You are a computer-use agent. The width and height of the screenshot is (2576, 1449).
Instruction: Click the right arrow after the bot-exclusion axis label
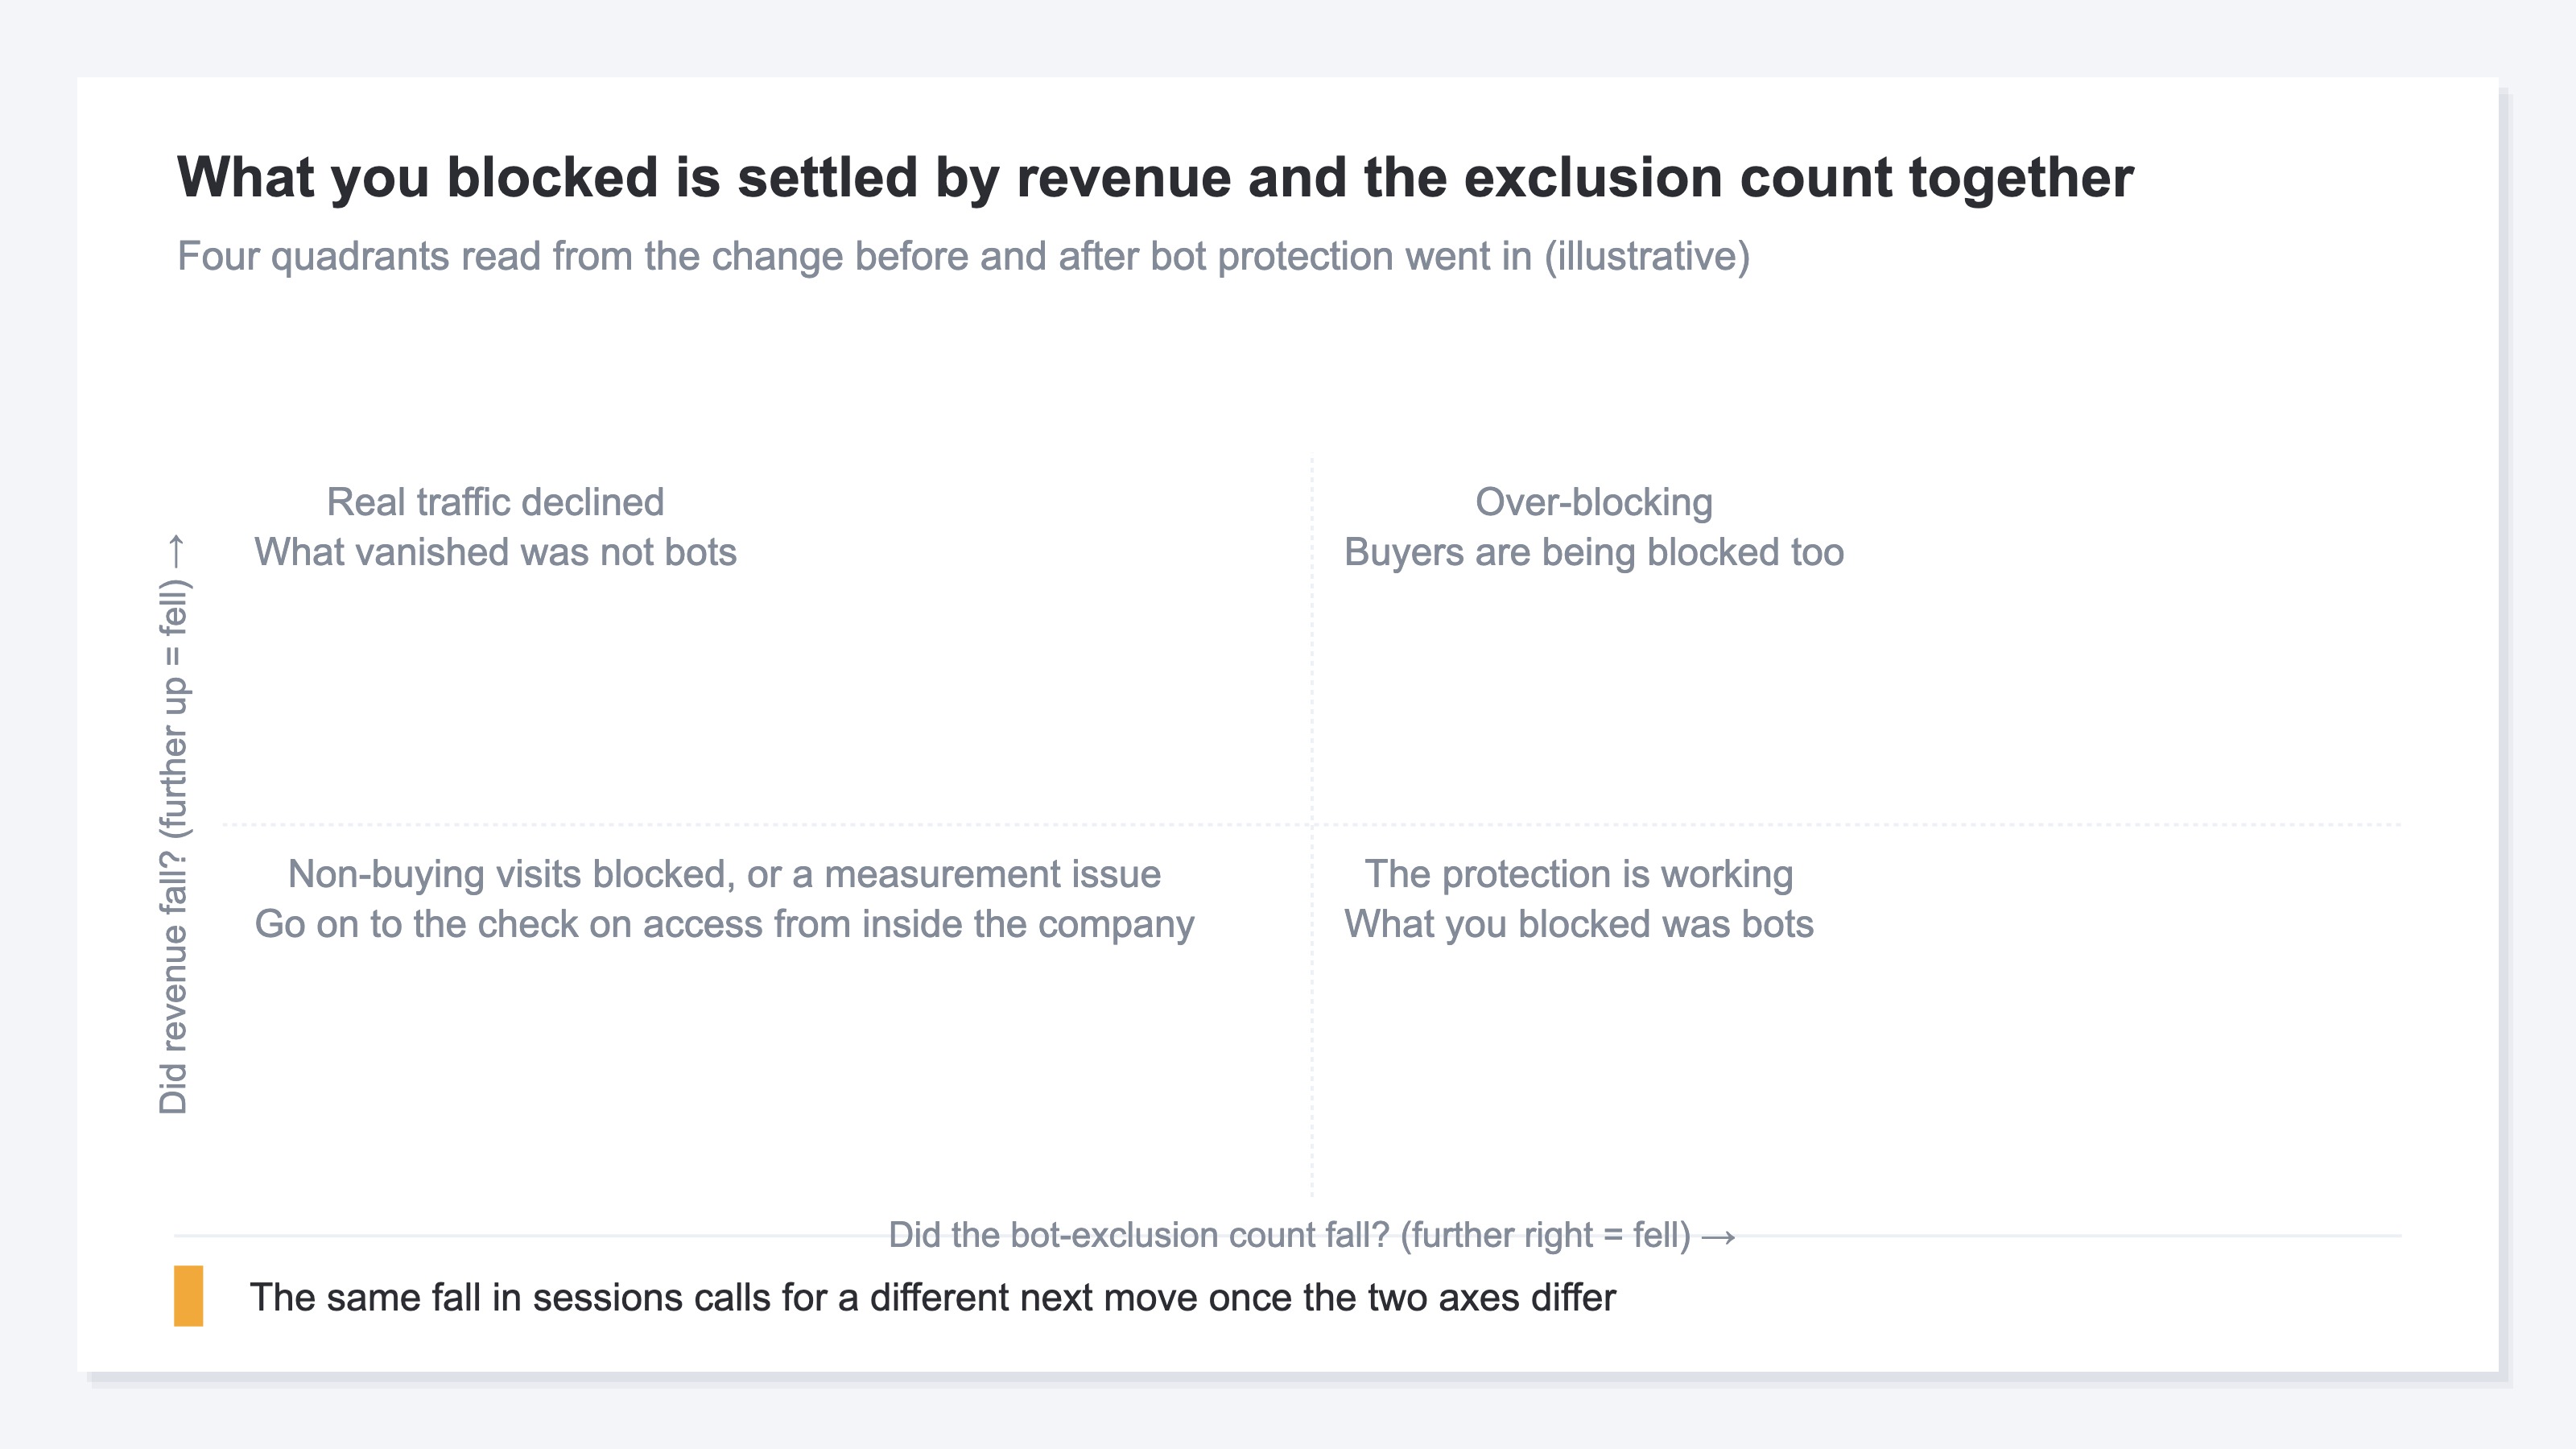1718,1237
